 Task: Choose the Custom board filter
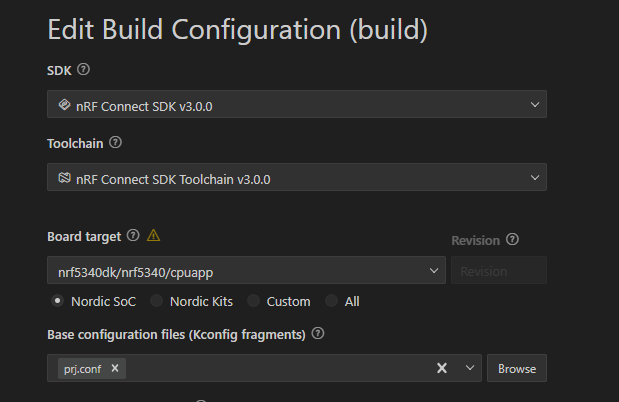coord(253,301)
